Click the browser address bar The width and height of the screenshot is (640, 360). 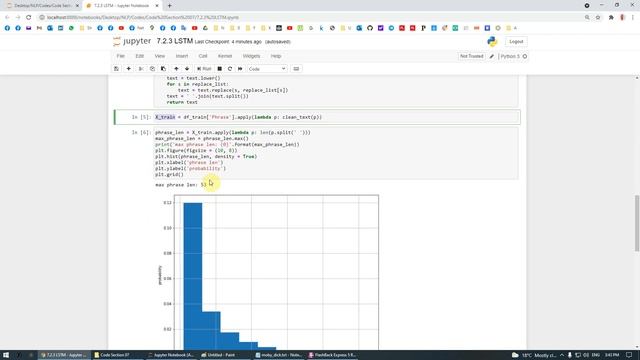point(310,18)
